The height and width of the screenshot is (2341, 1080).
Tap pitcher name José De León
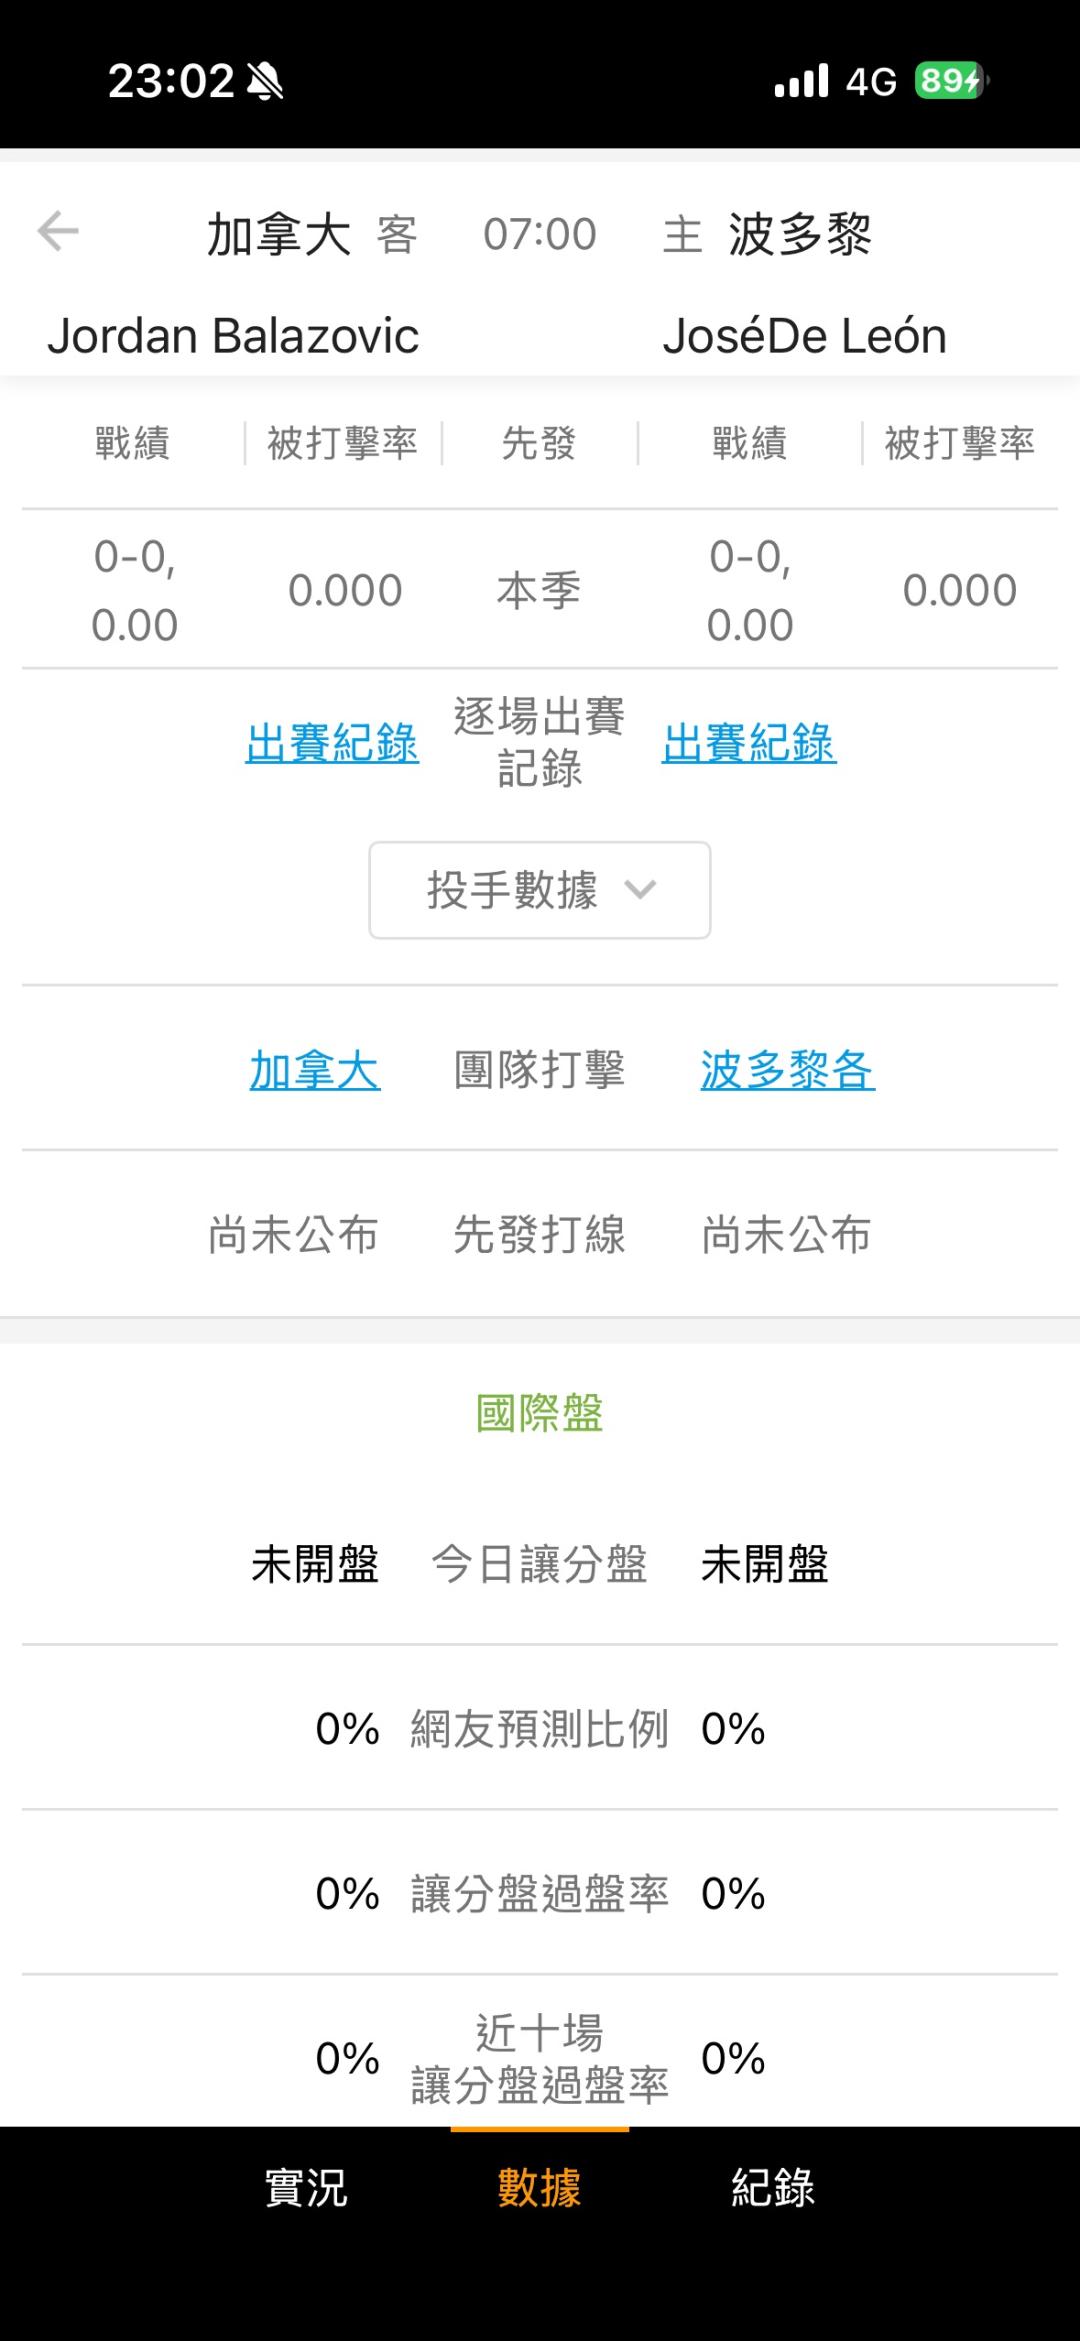point(804,336)
